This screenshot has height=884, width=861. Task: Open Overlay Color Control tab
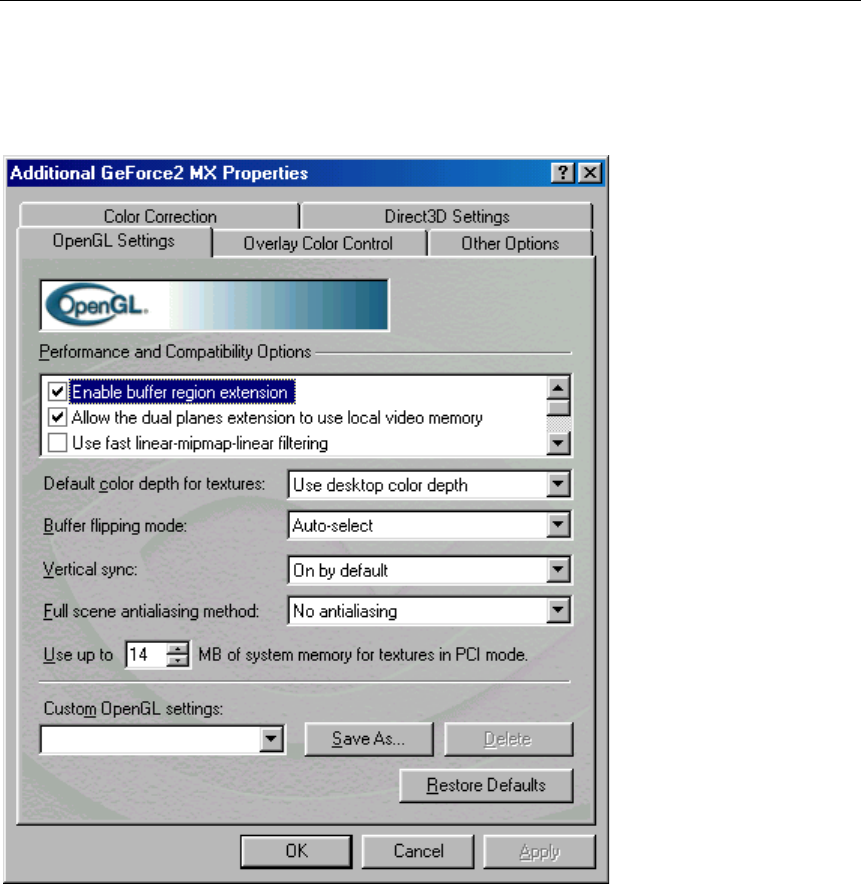[x=318, y=244]
